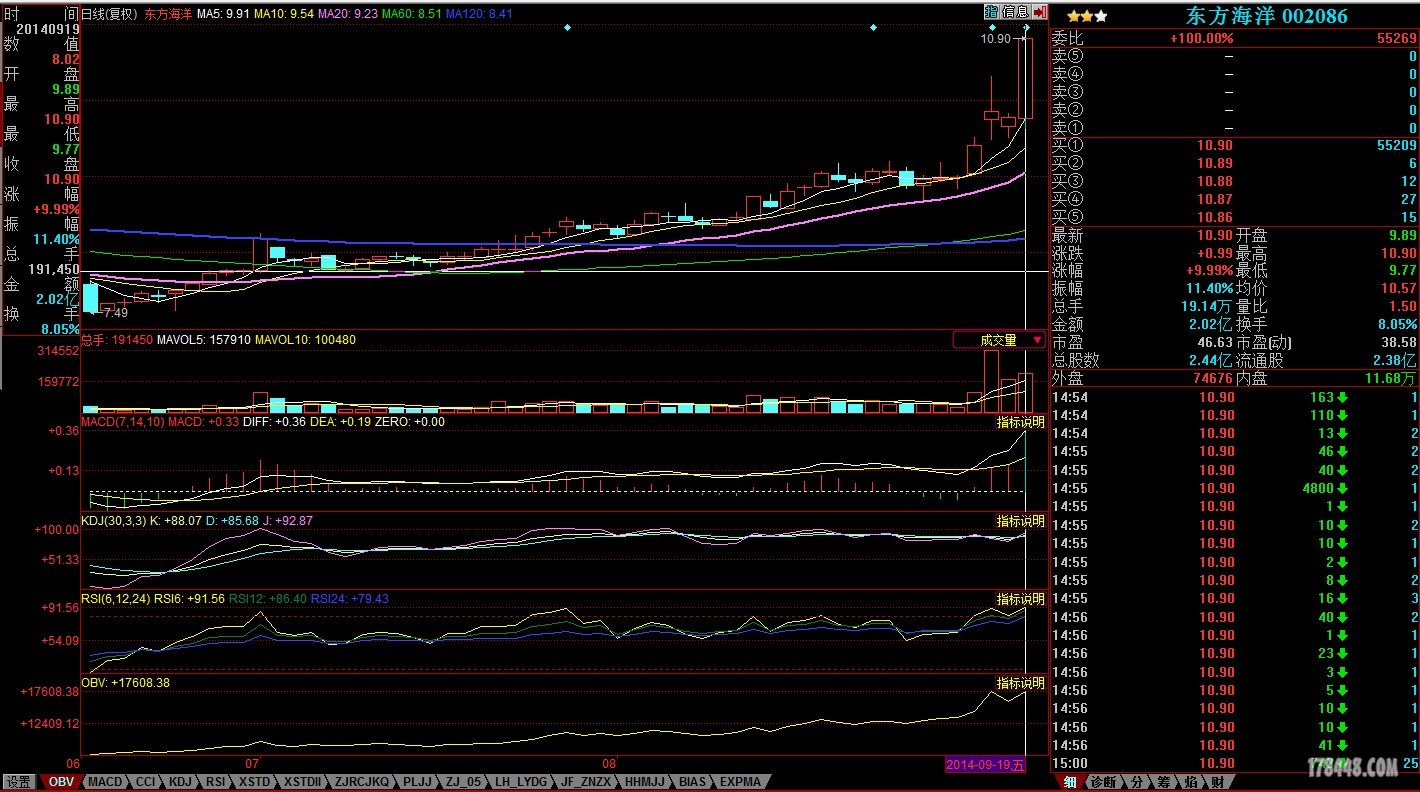
Task: Open MACD panel 指标说明 label
Action: click(x=1020, y=422)
